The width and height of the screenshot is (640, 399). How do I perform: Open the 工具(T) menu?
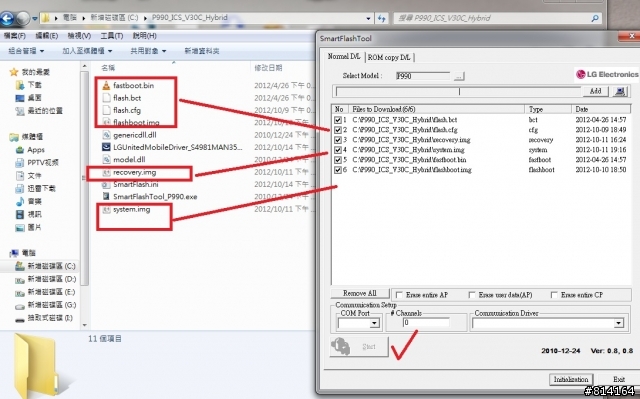(x=112, y=36)
